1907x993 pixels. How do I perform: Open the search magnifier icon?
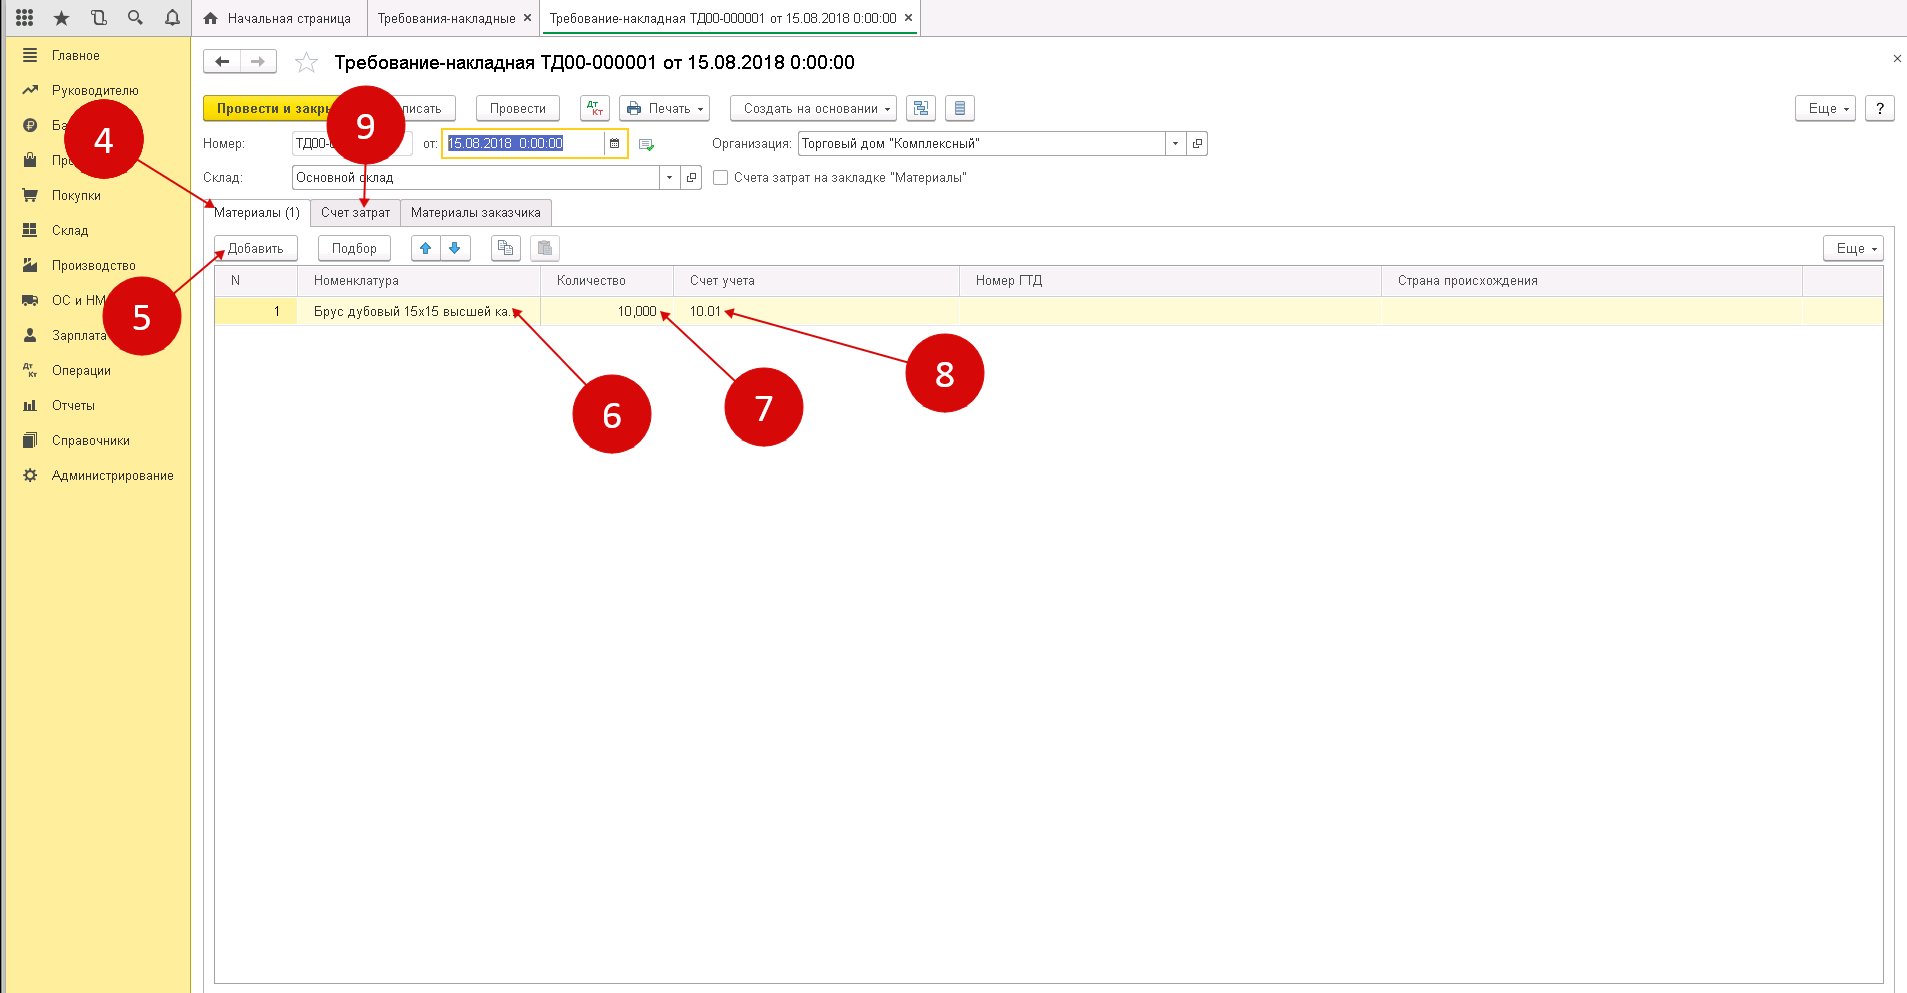[135, 18]
